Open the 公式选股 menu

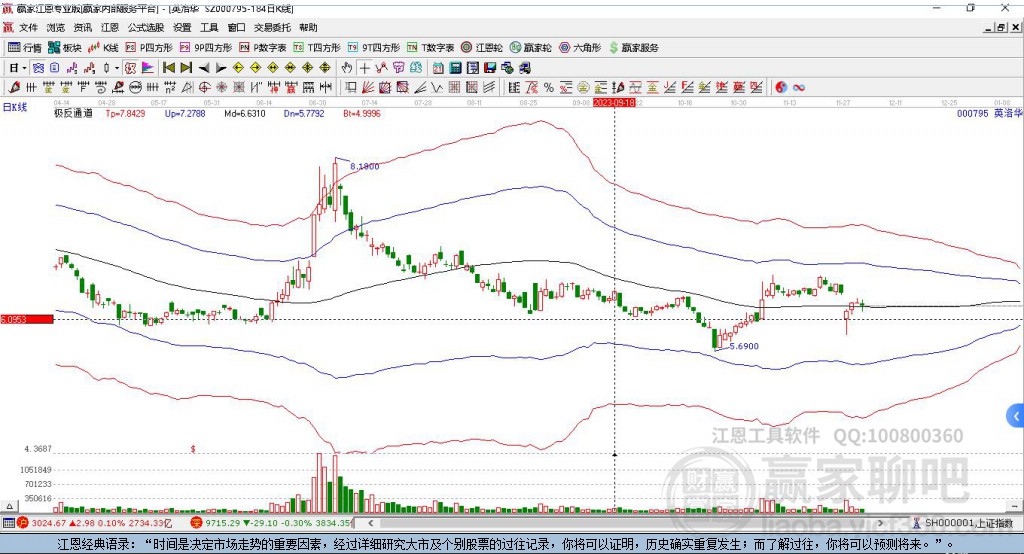[x=146, y=27]
